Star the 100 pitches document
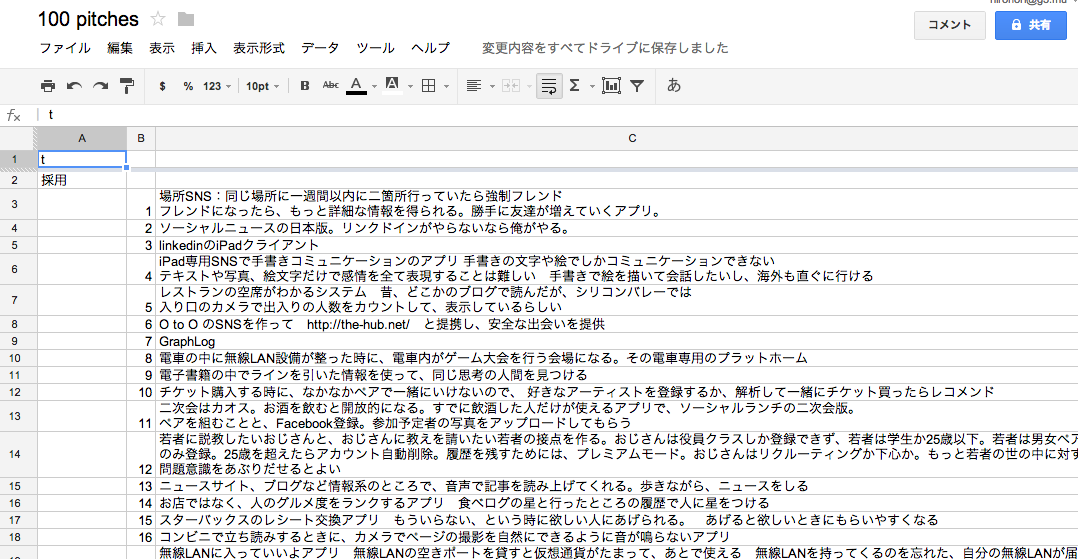Viewport: 1078px width, 559px height. point(158,19)
